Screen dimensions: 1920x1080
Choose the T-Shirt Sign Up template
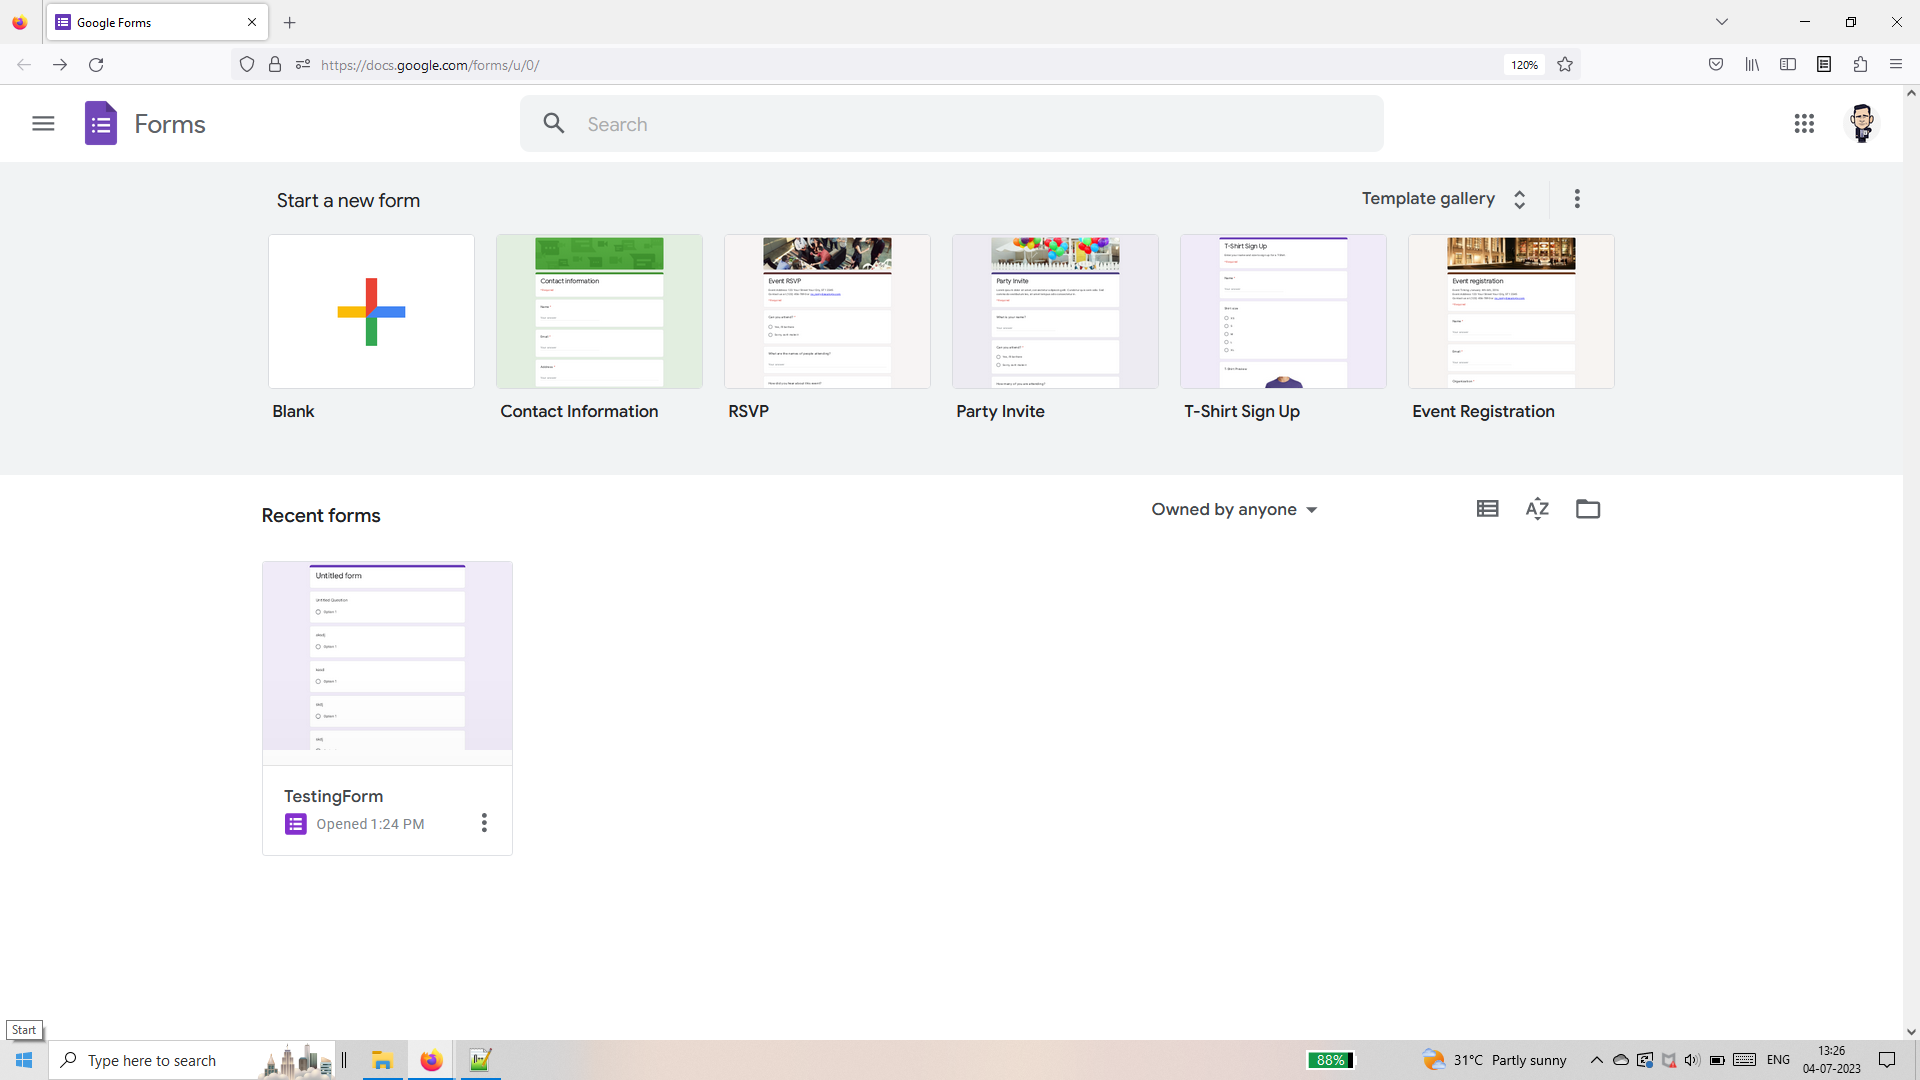click(x=1283, y=312)
